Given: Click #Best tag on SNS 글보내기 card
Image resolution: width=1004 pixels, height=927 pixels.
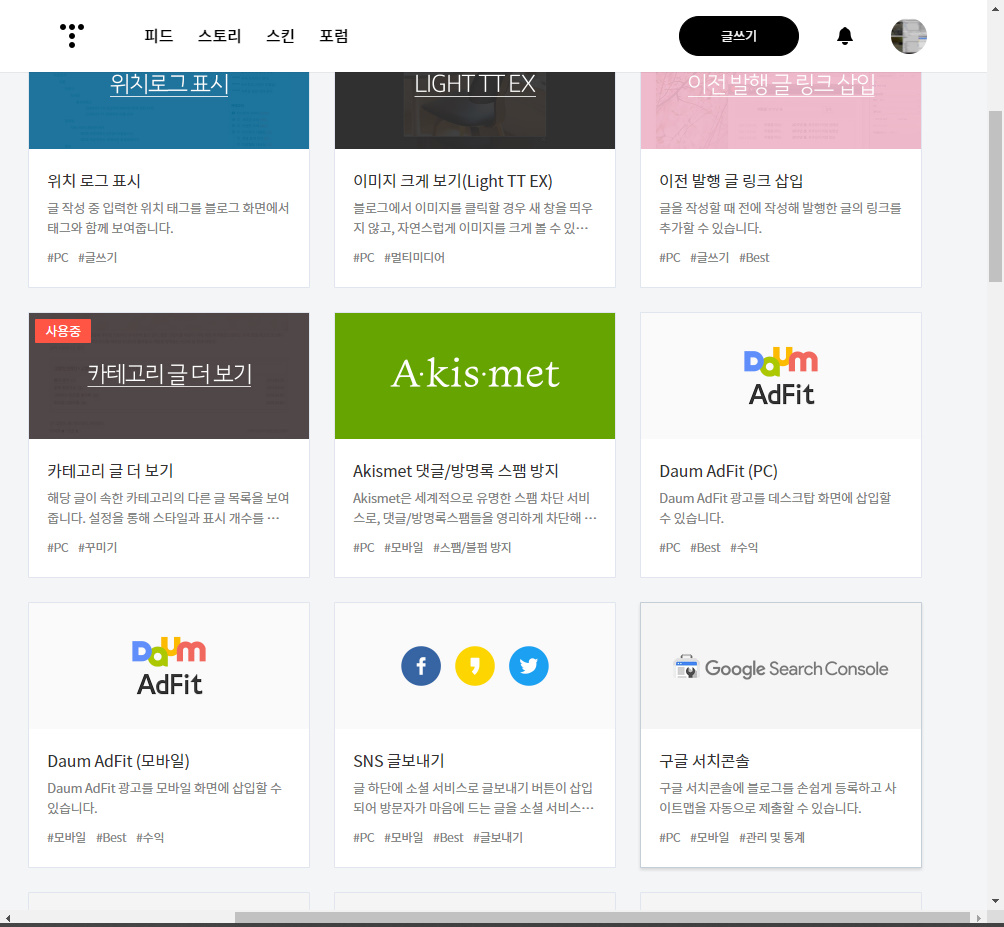Looking at the screenshot, I should click(448, 837).
